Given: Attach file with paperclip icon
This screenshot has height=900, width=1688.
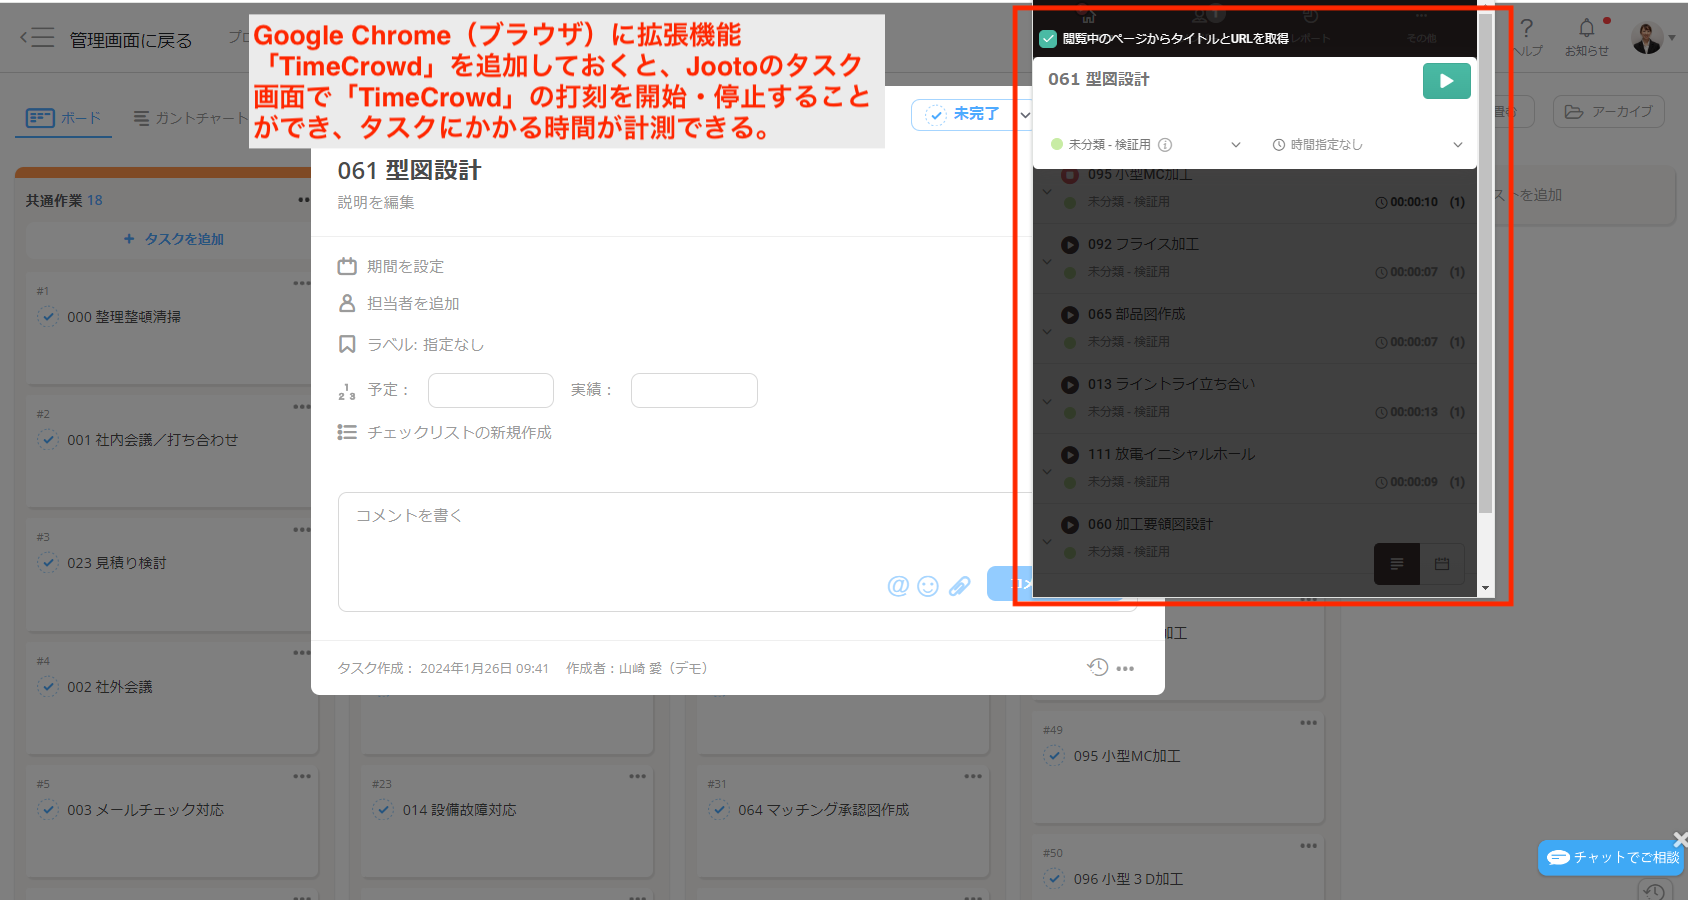Looking at the screenshot, I should click(959, 586).
